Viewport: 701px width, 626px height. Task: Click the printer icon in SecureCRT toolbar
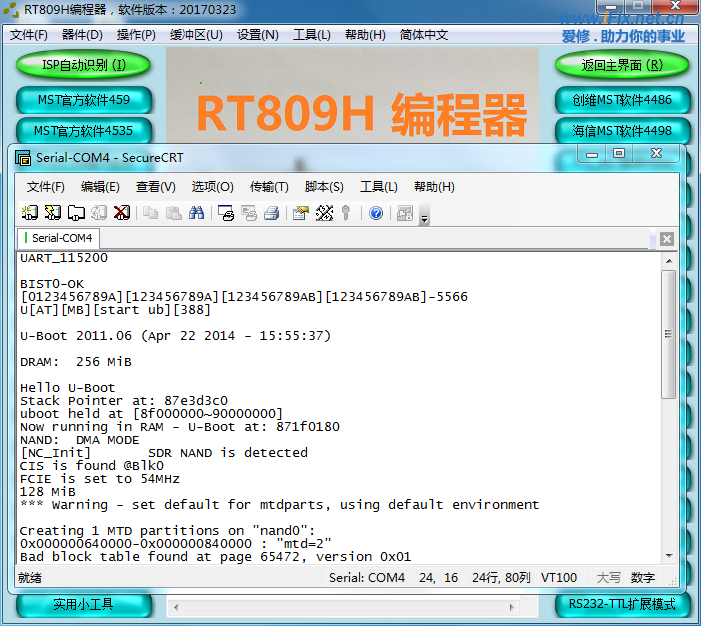click(x=272, y=213)
